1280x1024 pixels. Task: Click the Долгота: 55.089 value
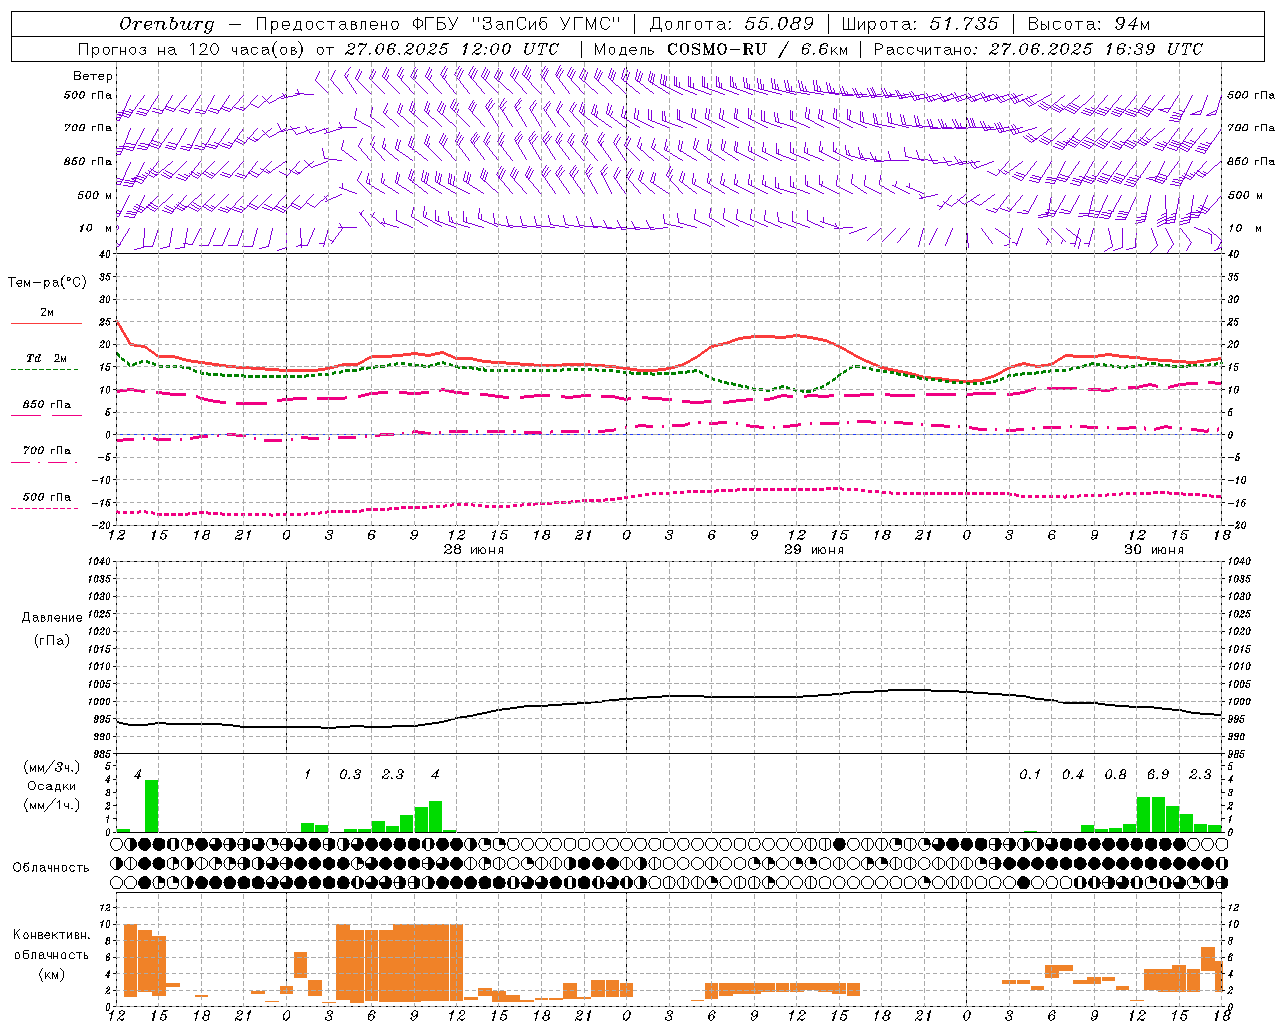[x=732, y=24]
